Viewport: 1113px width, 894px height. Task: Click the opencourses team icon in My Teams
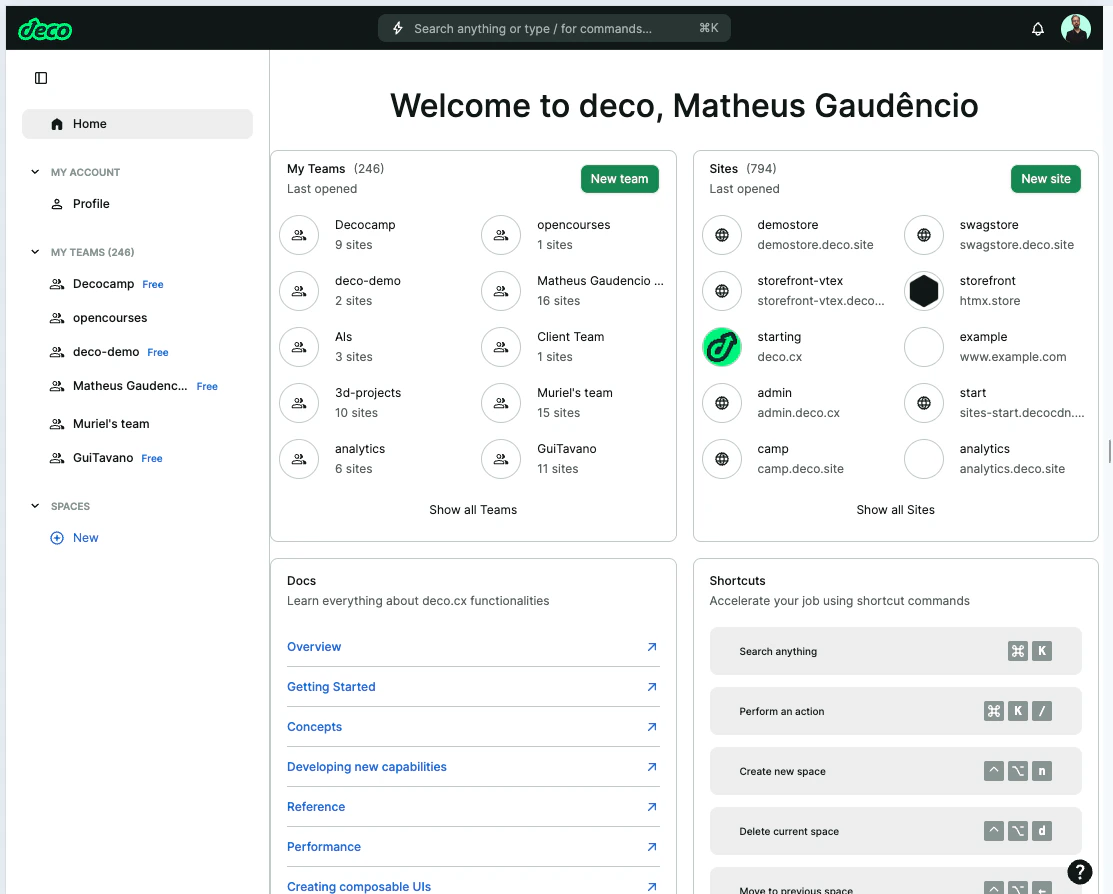click(501, 235)
